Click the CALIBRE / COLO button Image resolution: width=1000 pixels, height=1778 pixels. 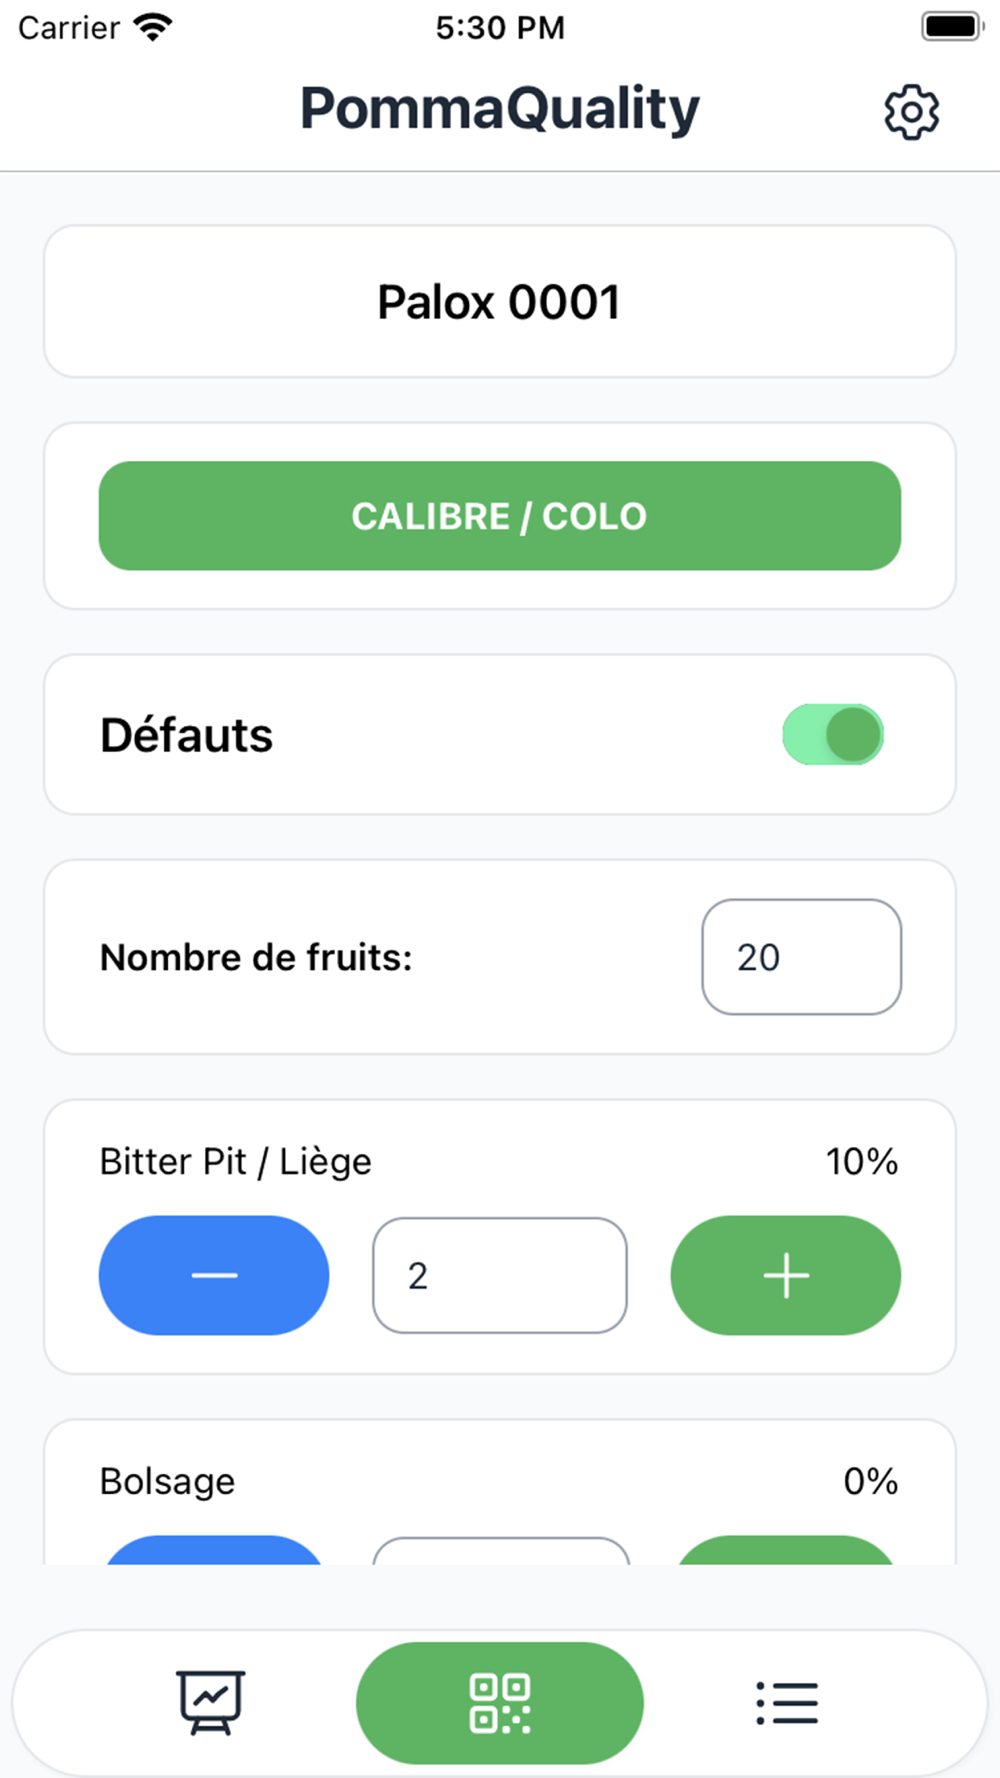500,516
